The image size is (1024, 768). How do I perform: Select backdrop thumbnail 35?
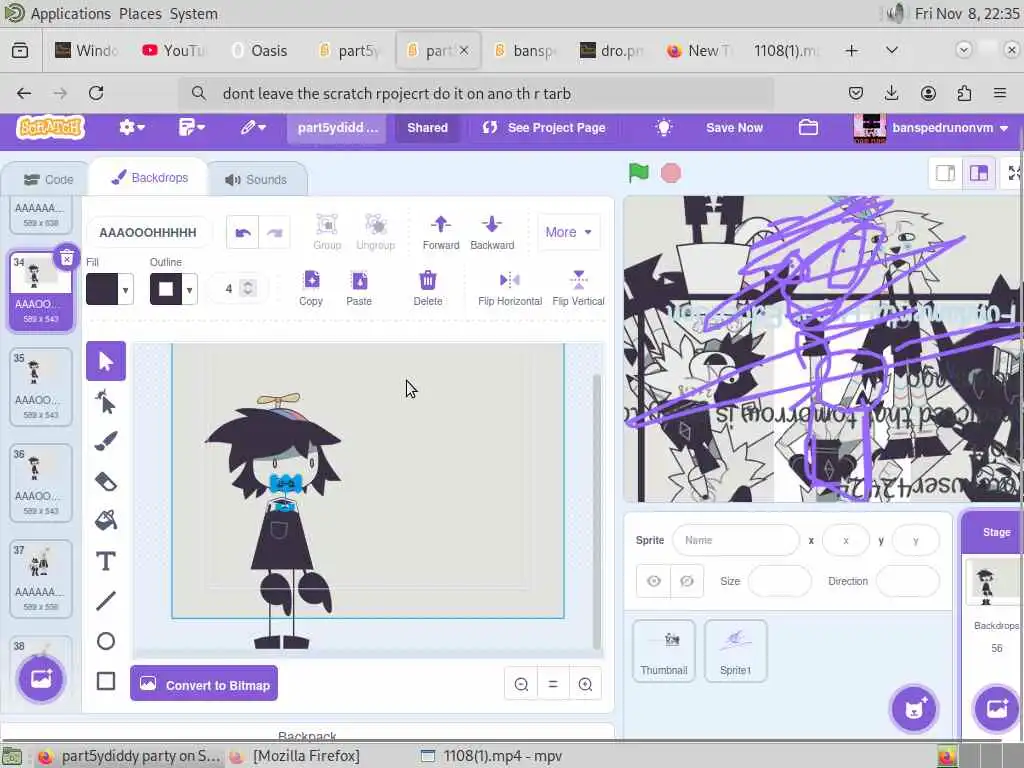[x=40, y=387]
